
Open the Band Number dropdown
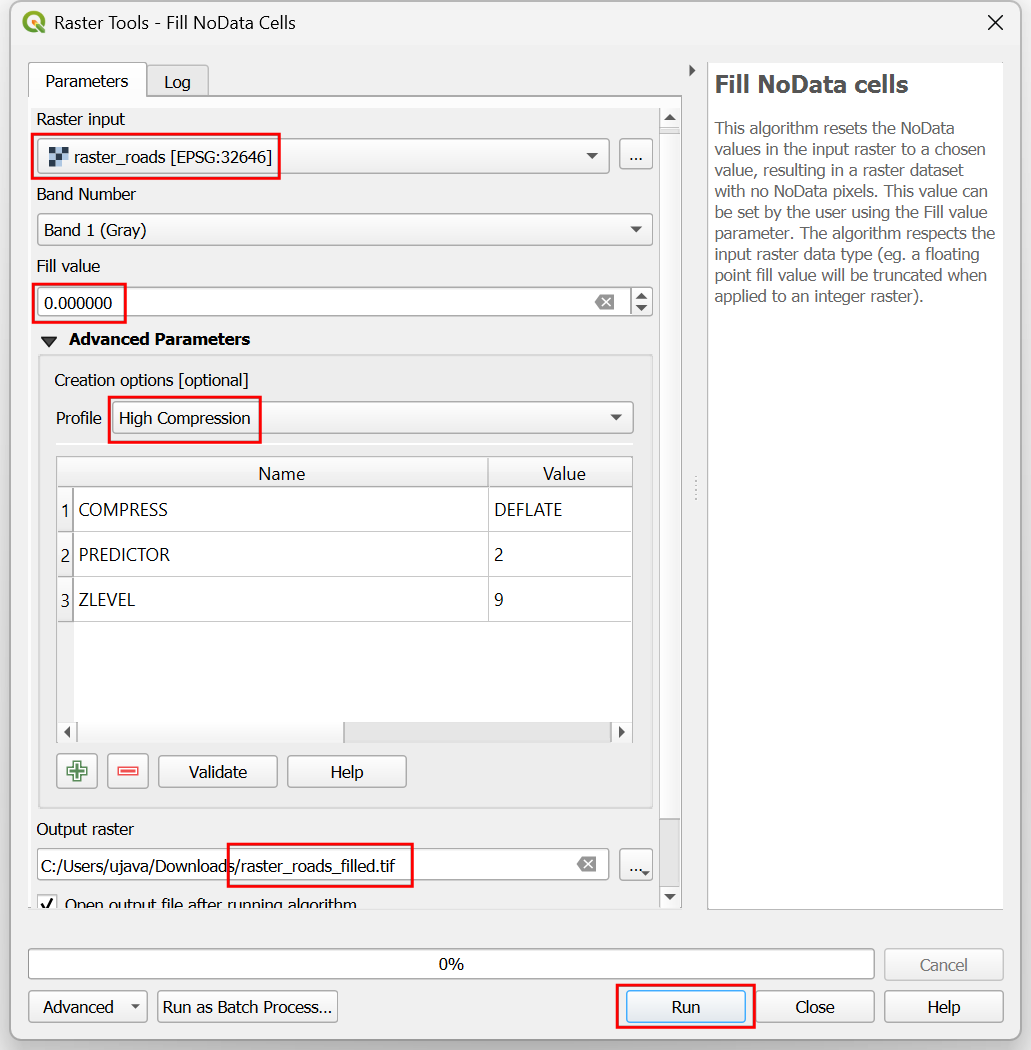(635, 230)
